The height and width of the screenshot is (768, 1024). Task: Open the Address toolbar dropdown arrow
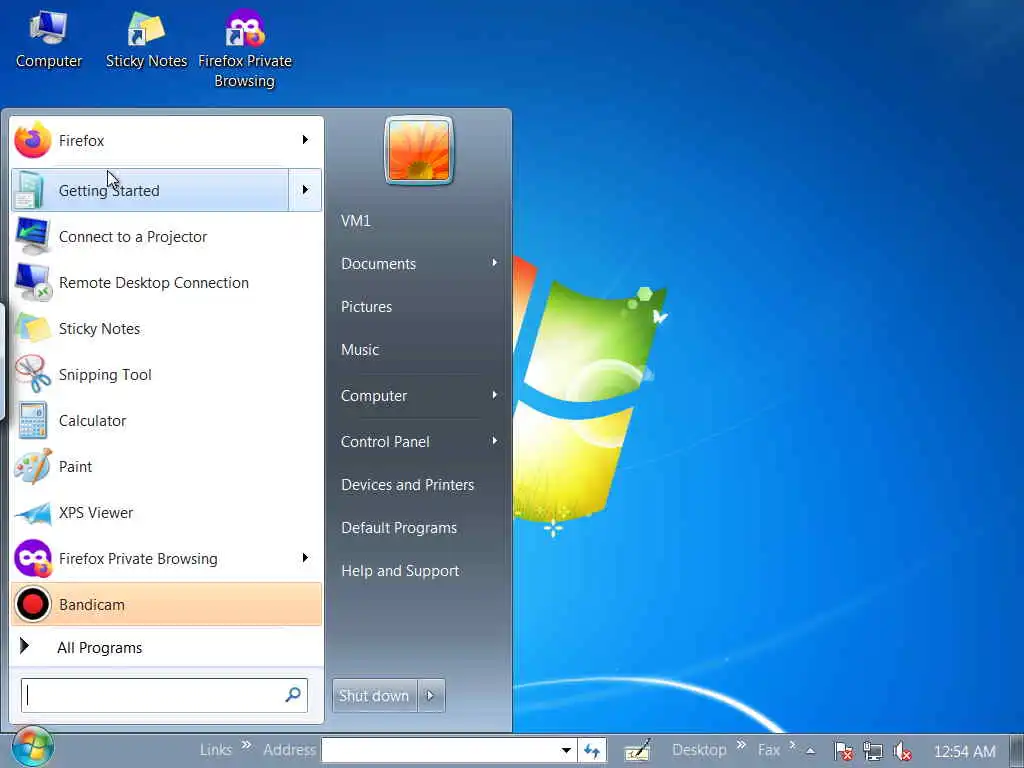(566, 750)
